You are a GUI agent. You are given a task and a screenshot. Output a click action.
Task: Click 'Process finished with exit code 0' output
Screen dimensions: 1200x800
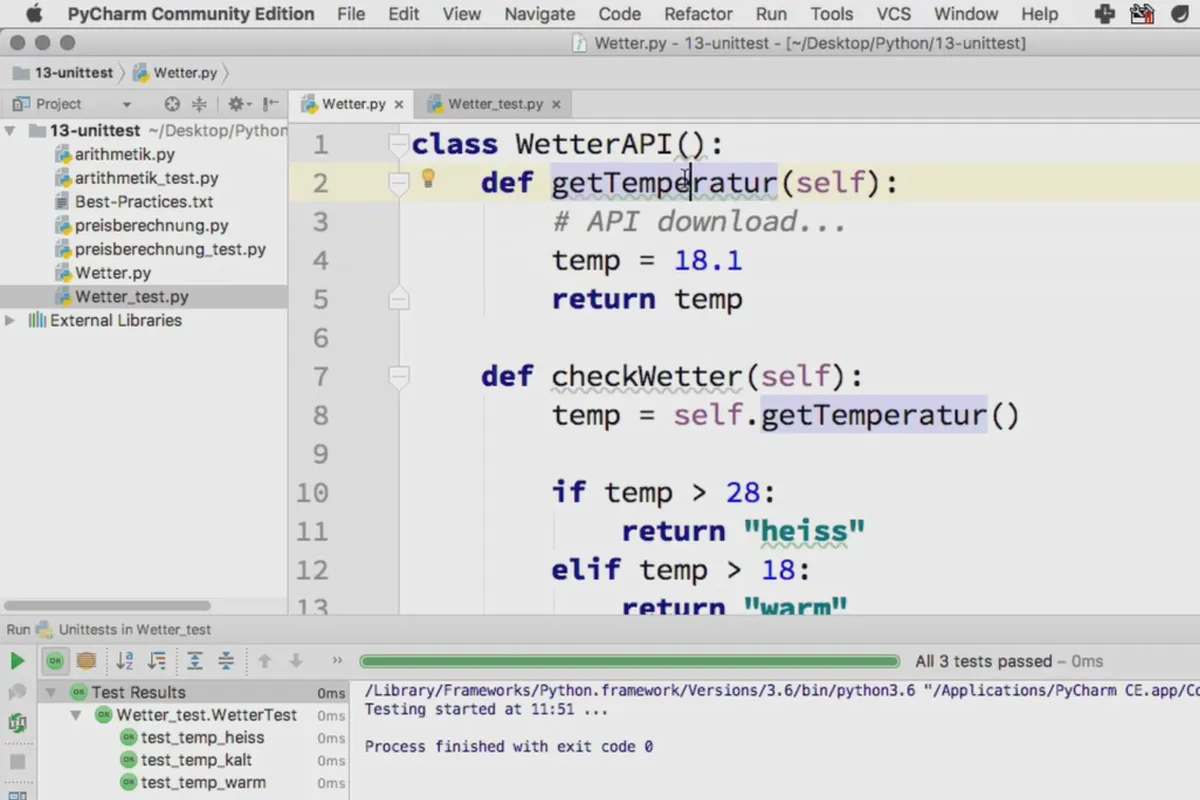pos(509,746)
